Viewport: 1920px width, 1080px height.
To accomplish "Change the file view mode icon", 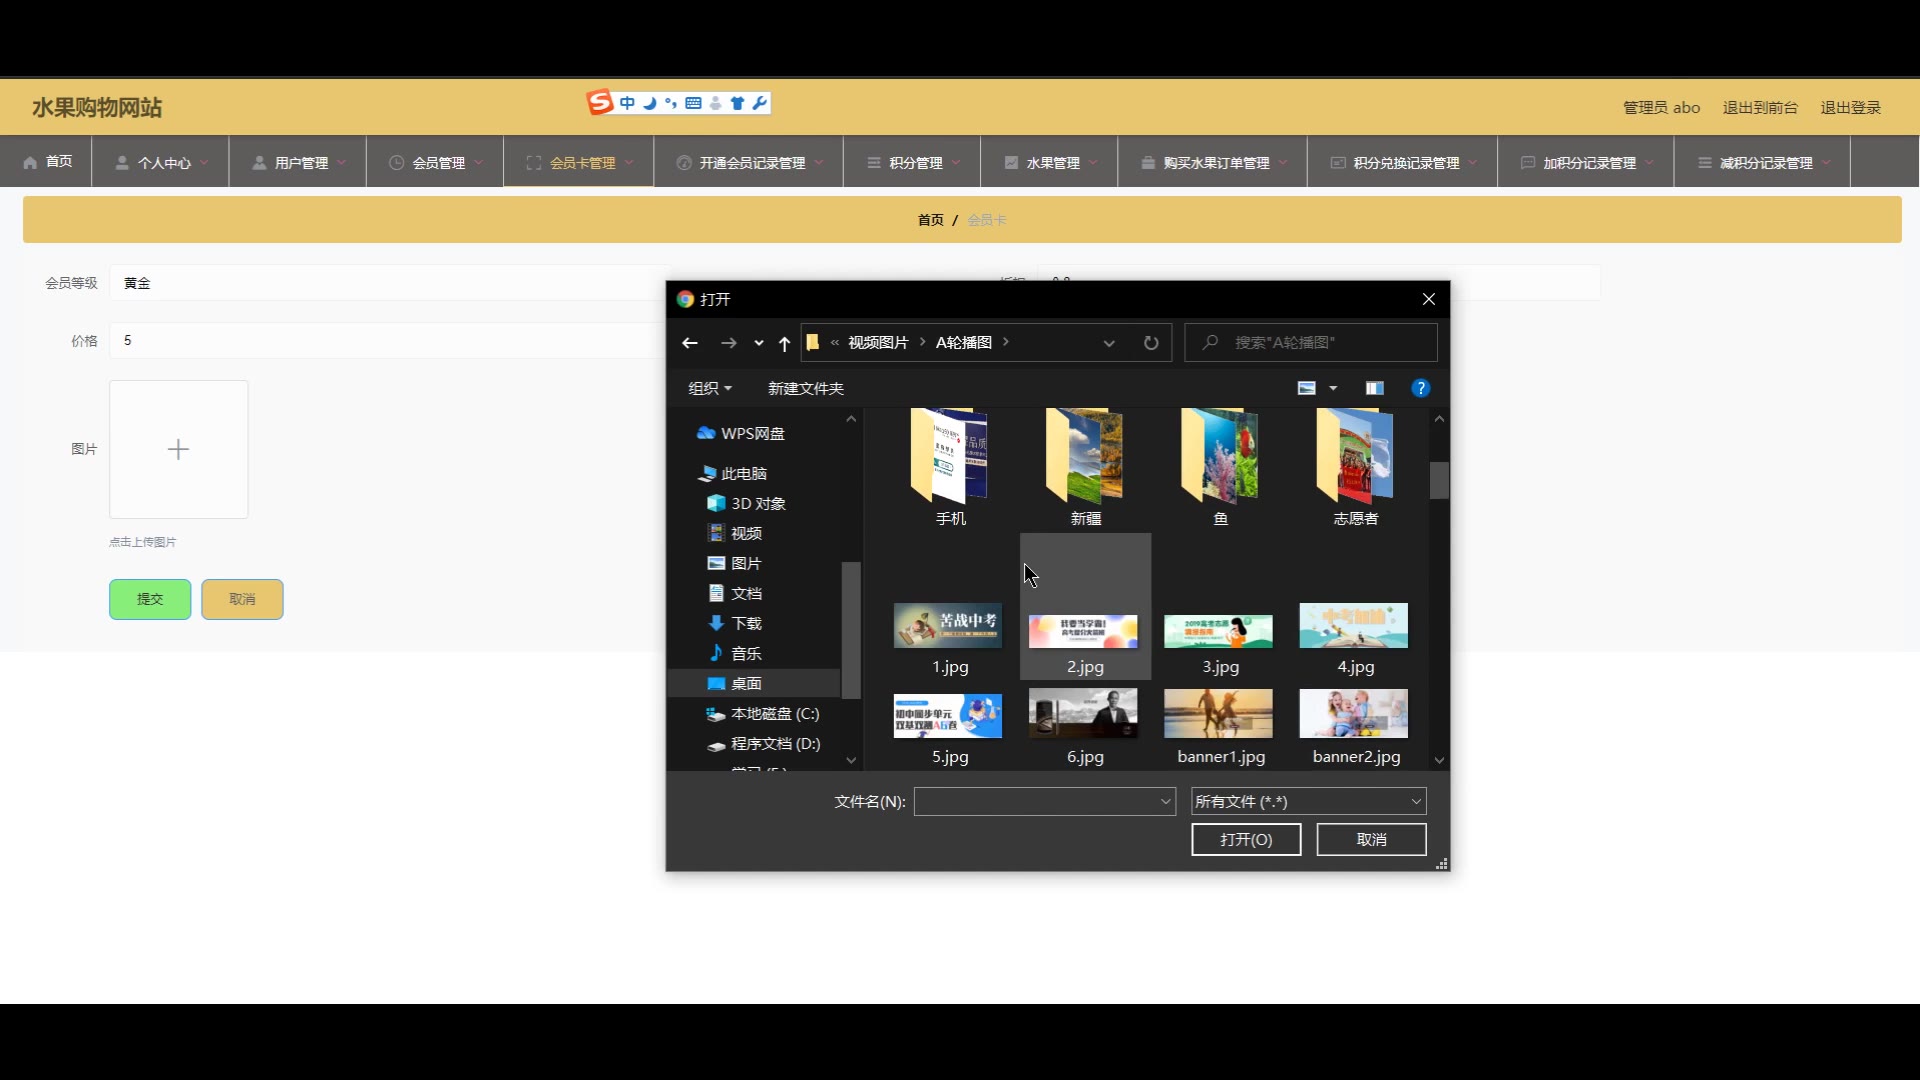I will 1307,388.
